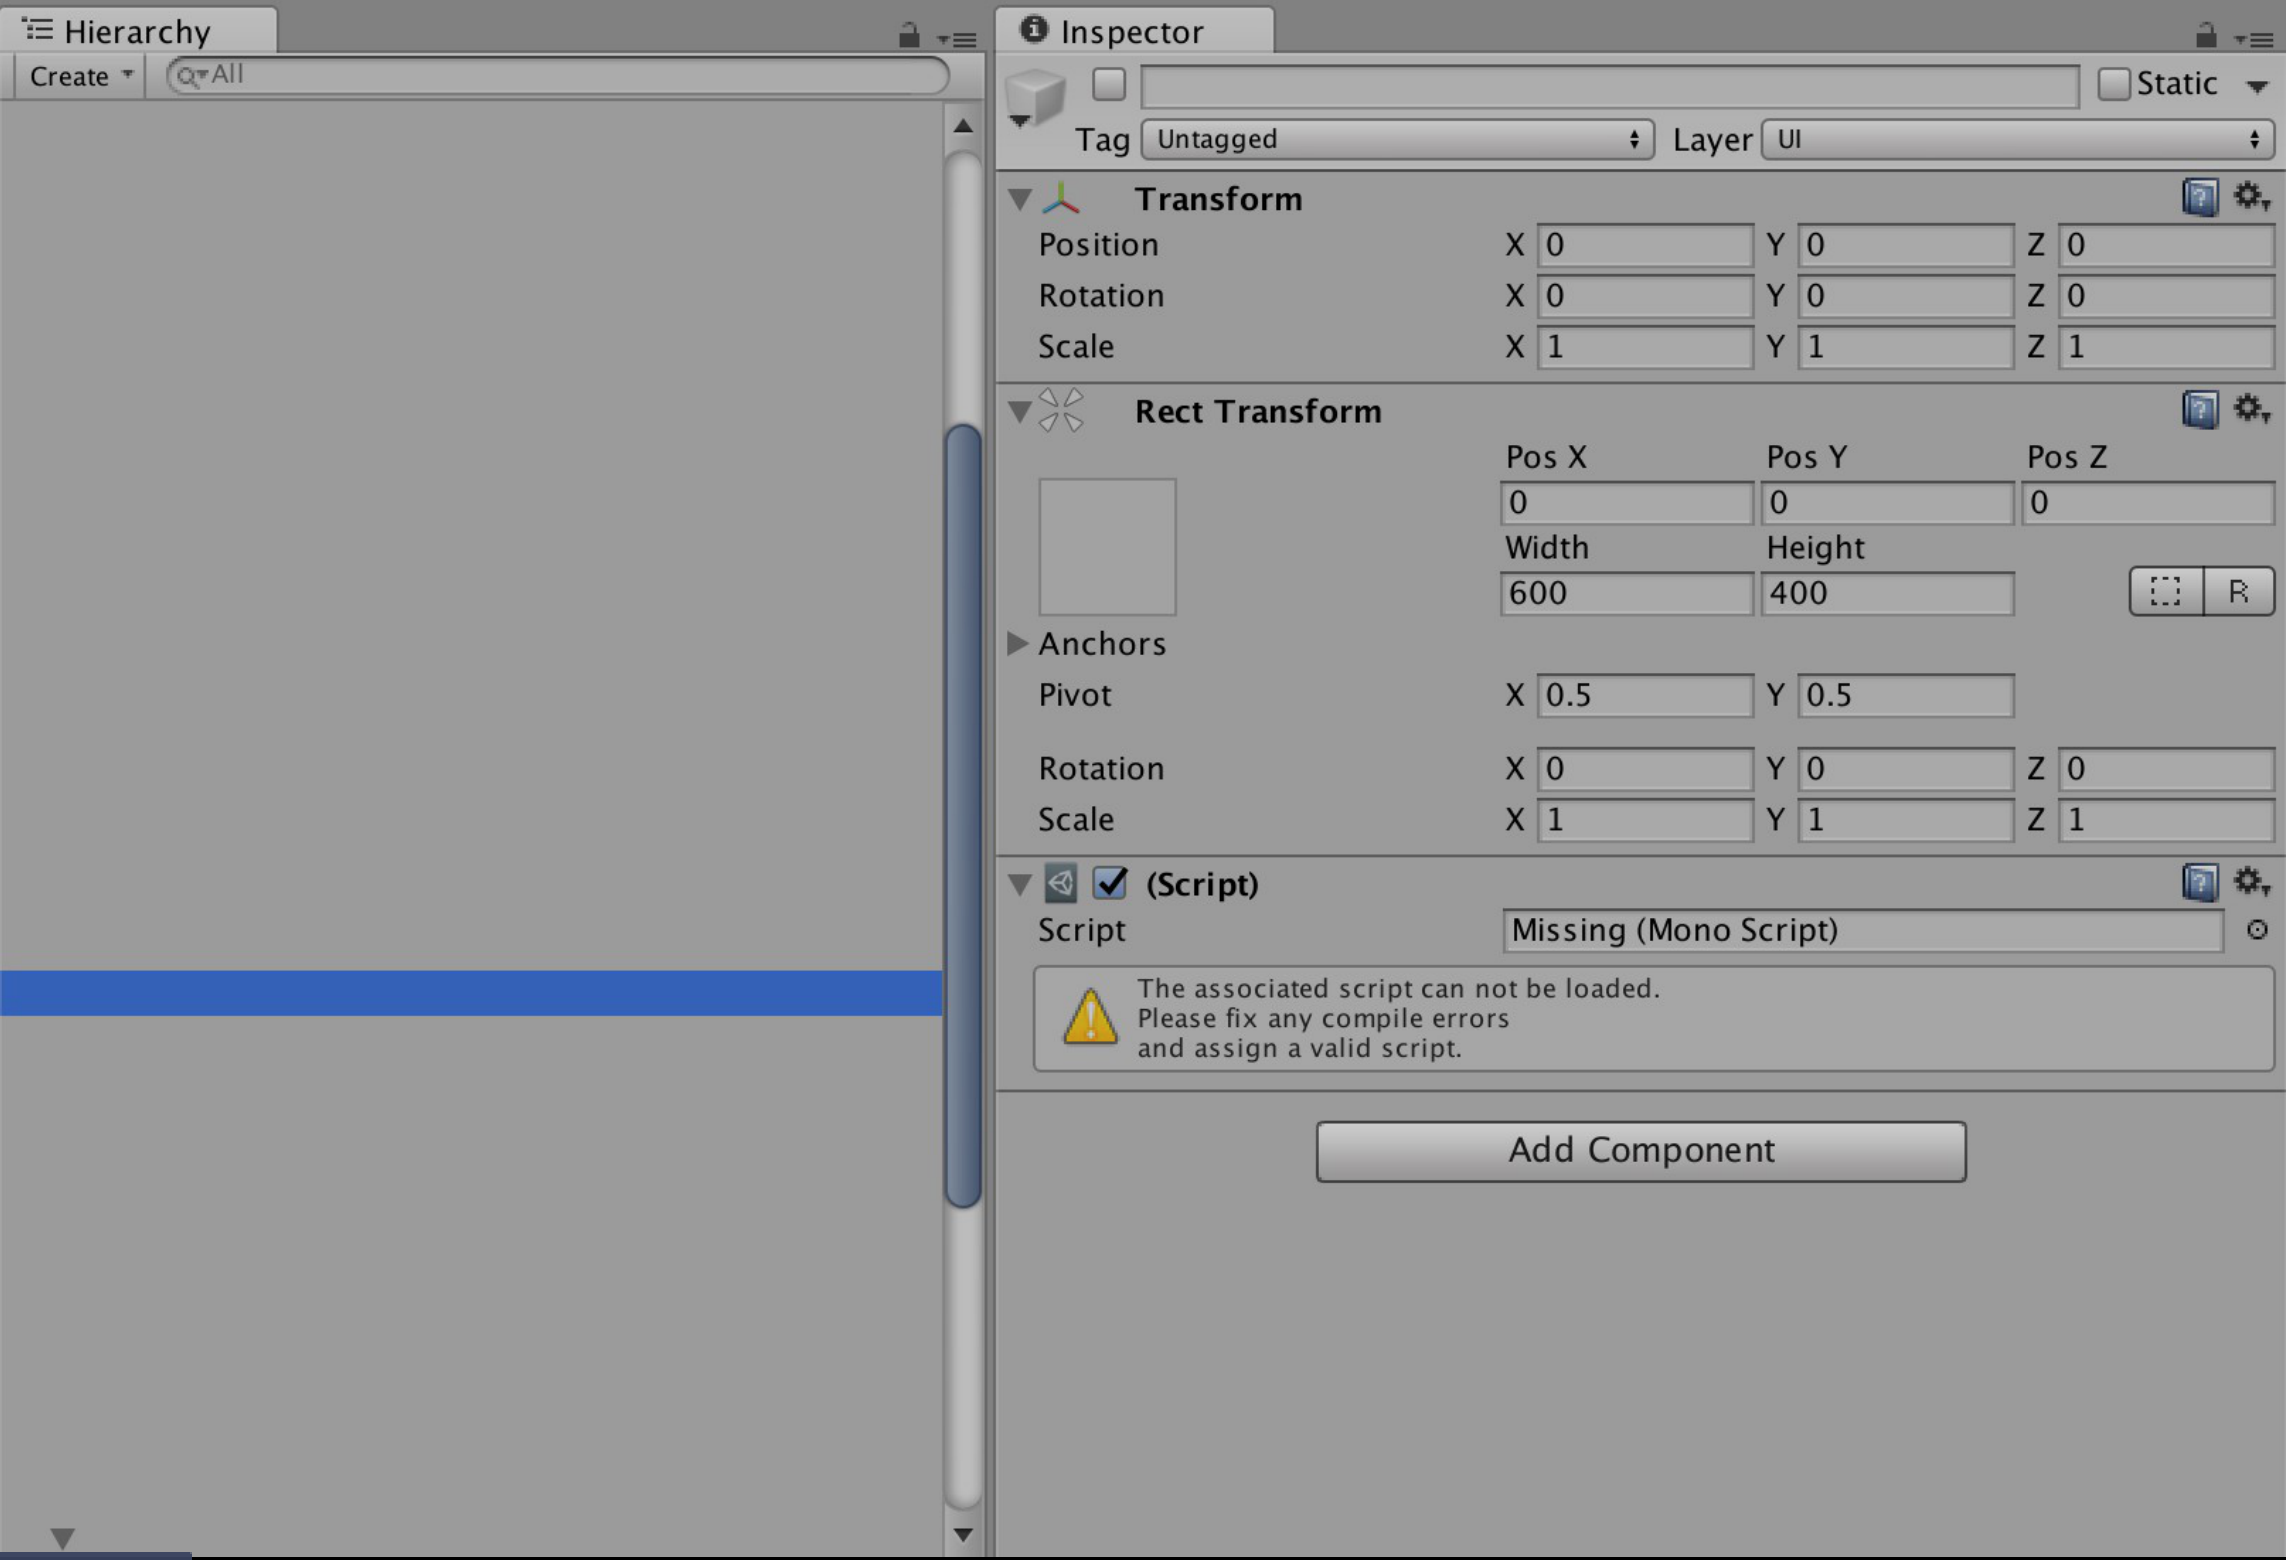Open the UI layer dropdown

(x=2016, y=139)
